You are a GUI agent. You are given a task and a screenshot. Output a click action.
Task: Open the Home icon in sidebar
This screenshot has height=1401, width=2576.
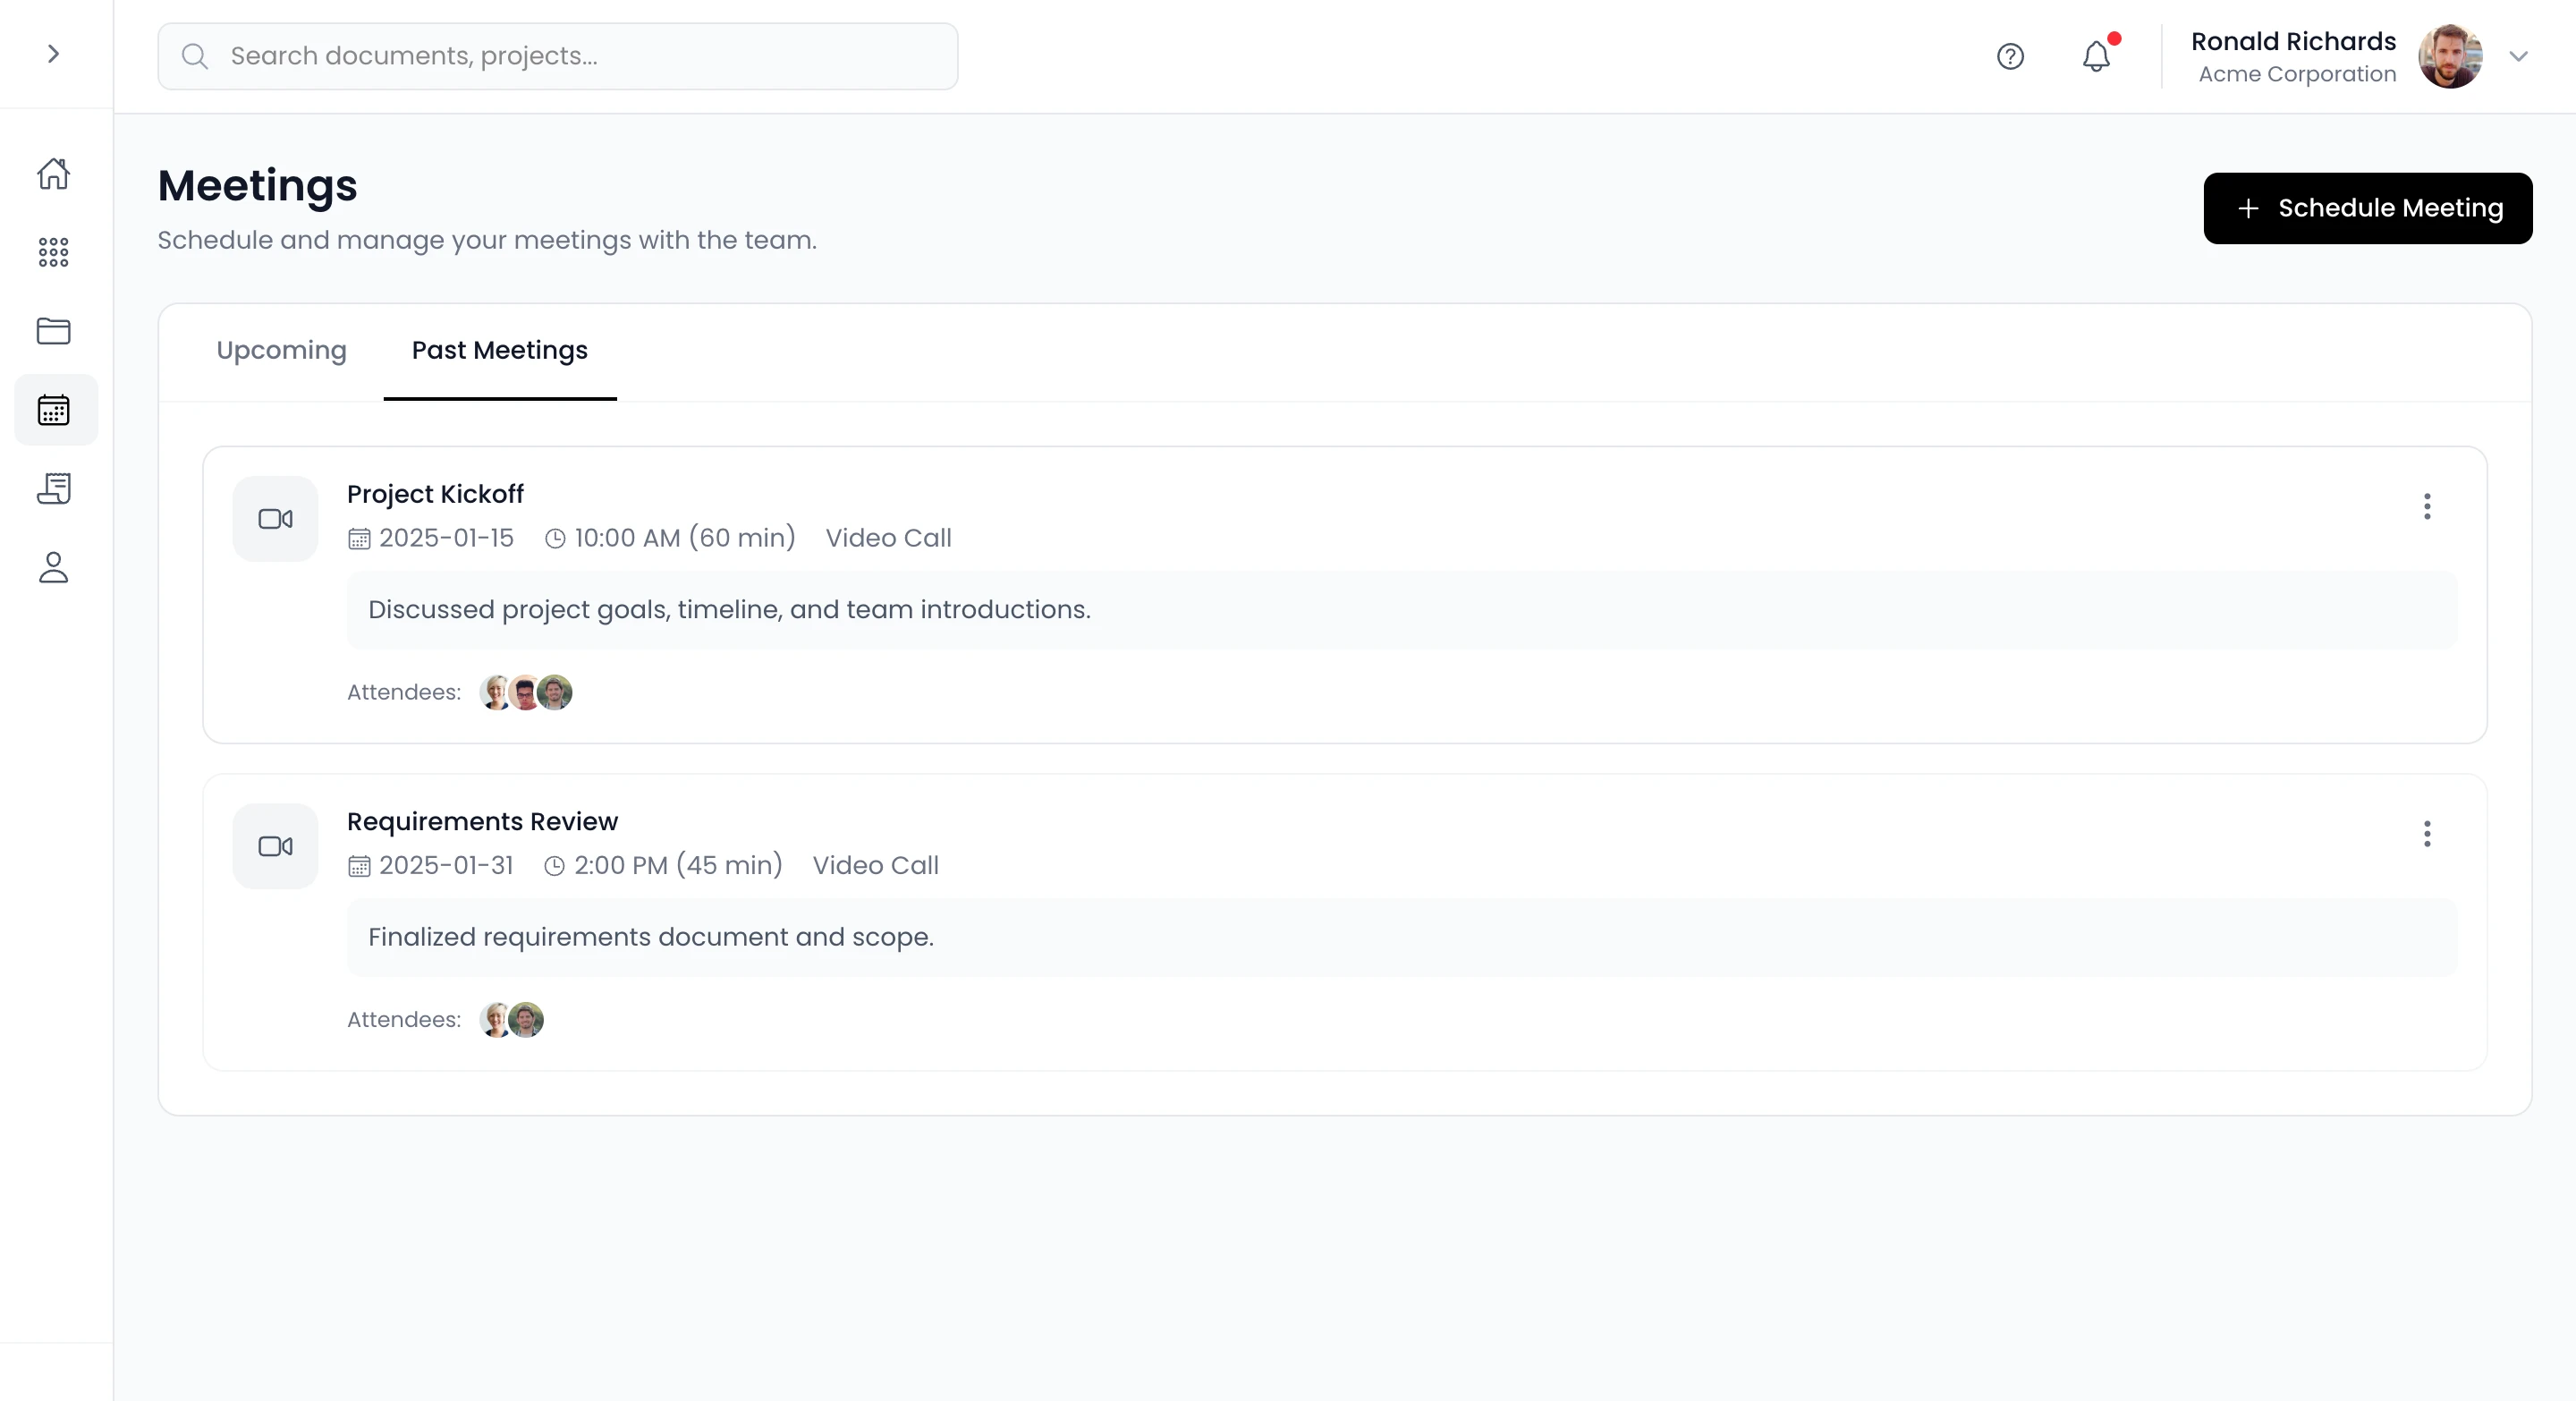[x=54, y=174]
